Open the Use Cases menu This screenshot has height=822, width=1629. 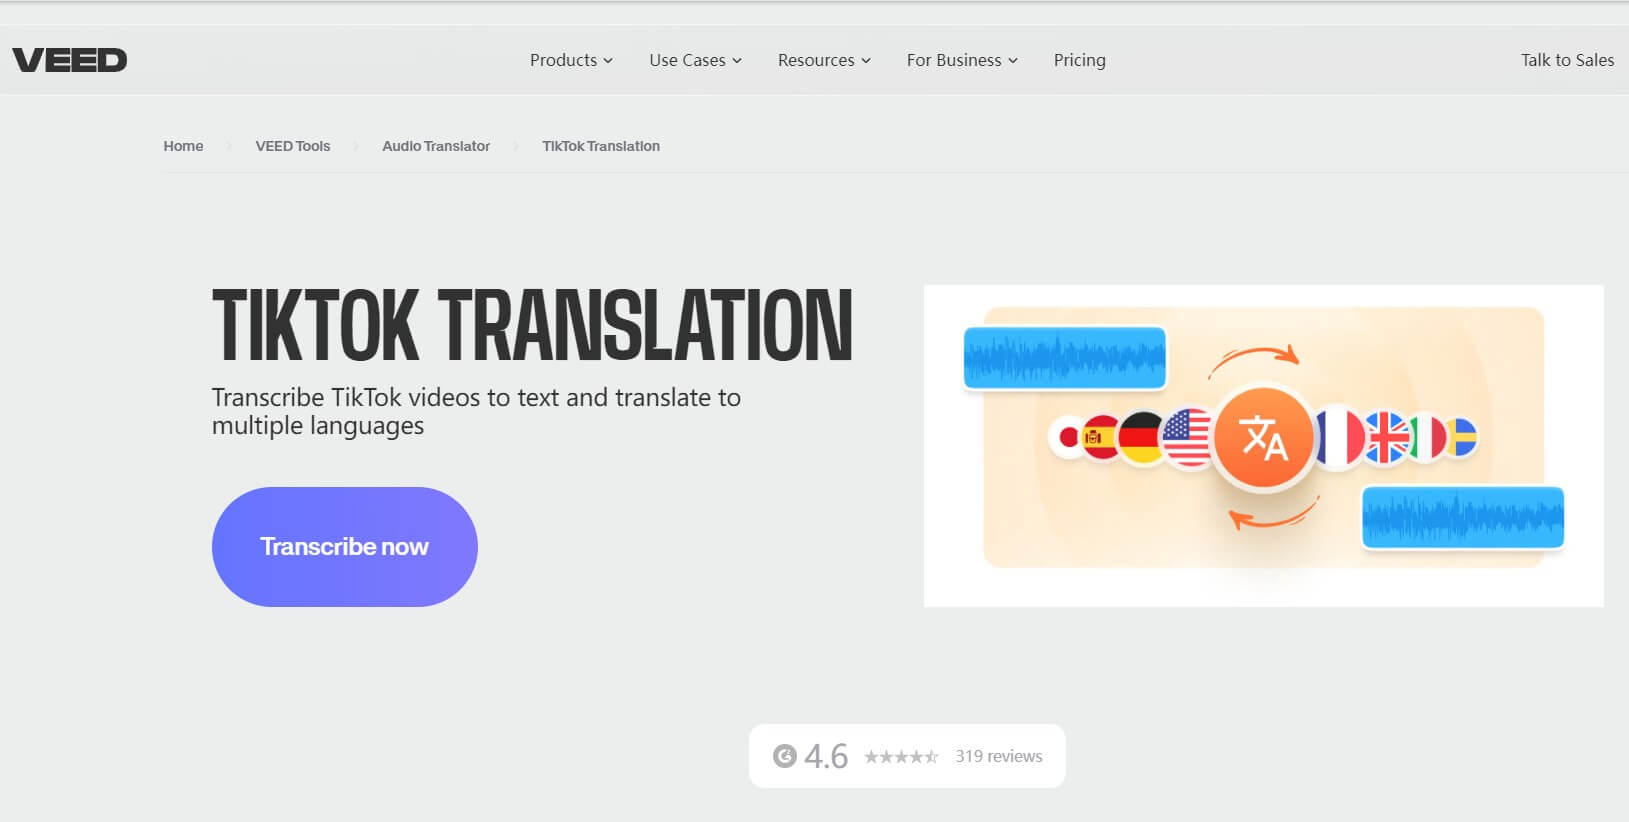tap(695, 60)
